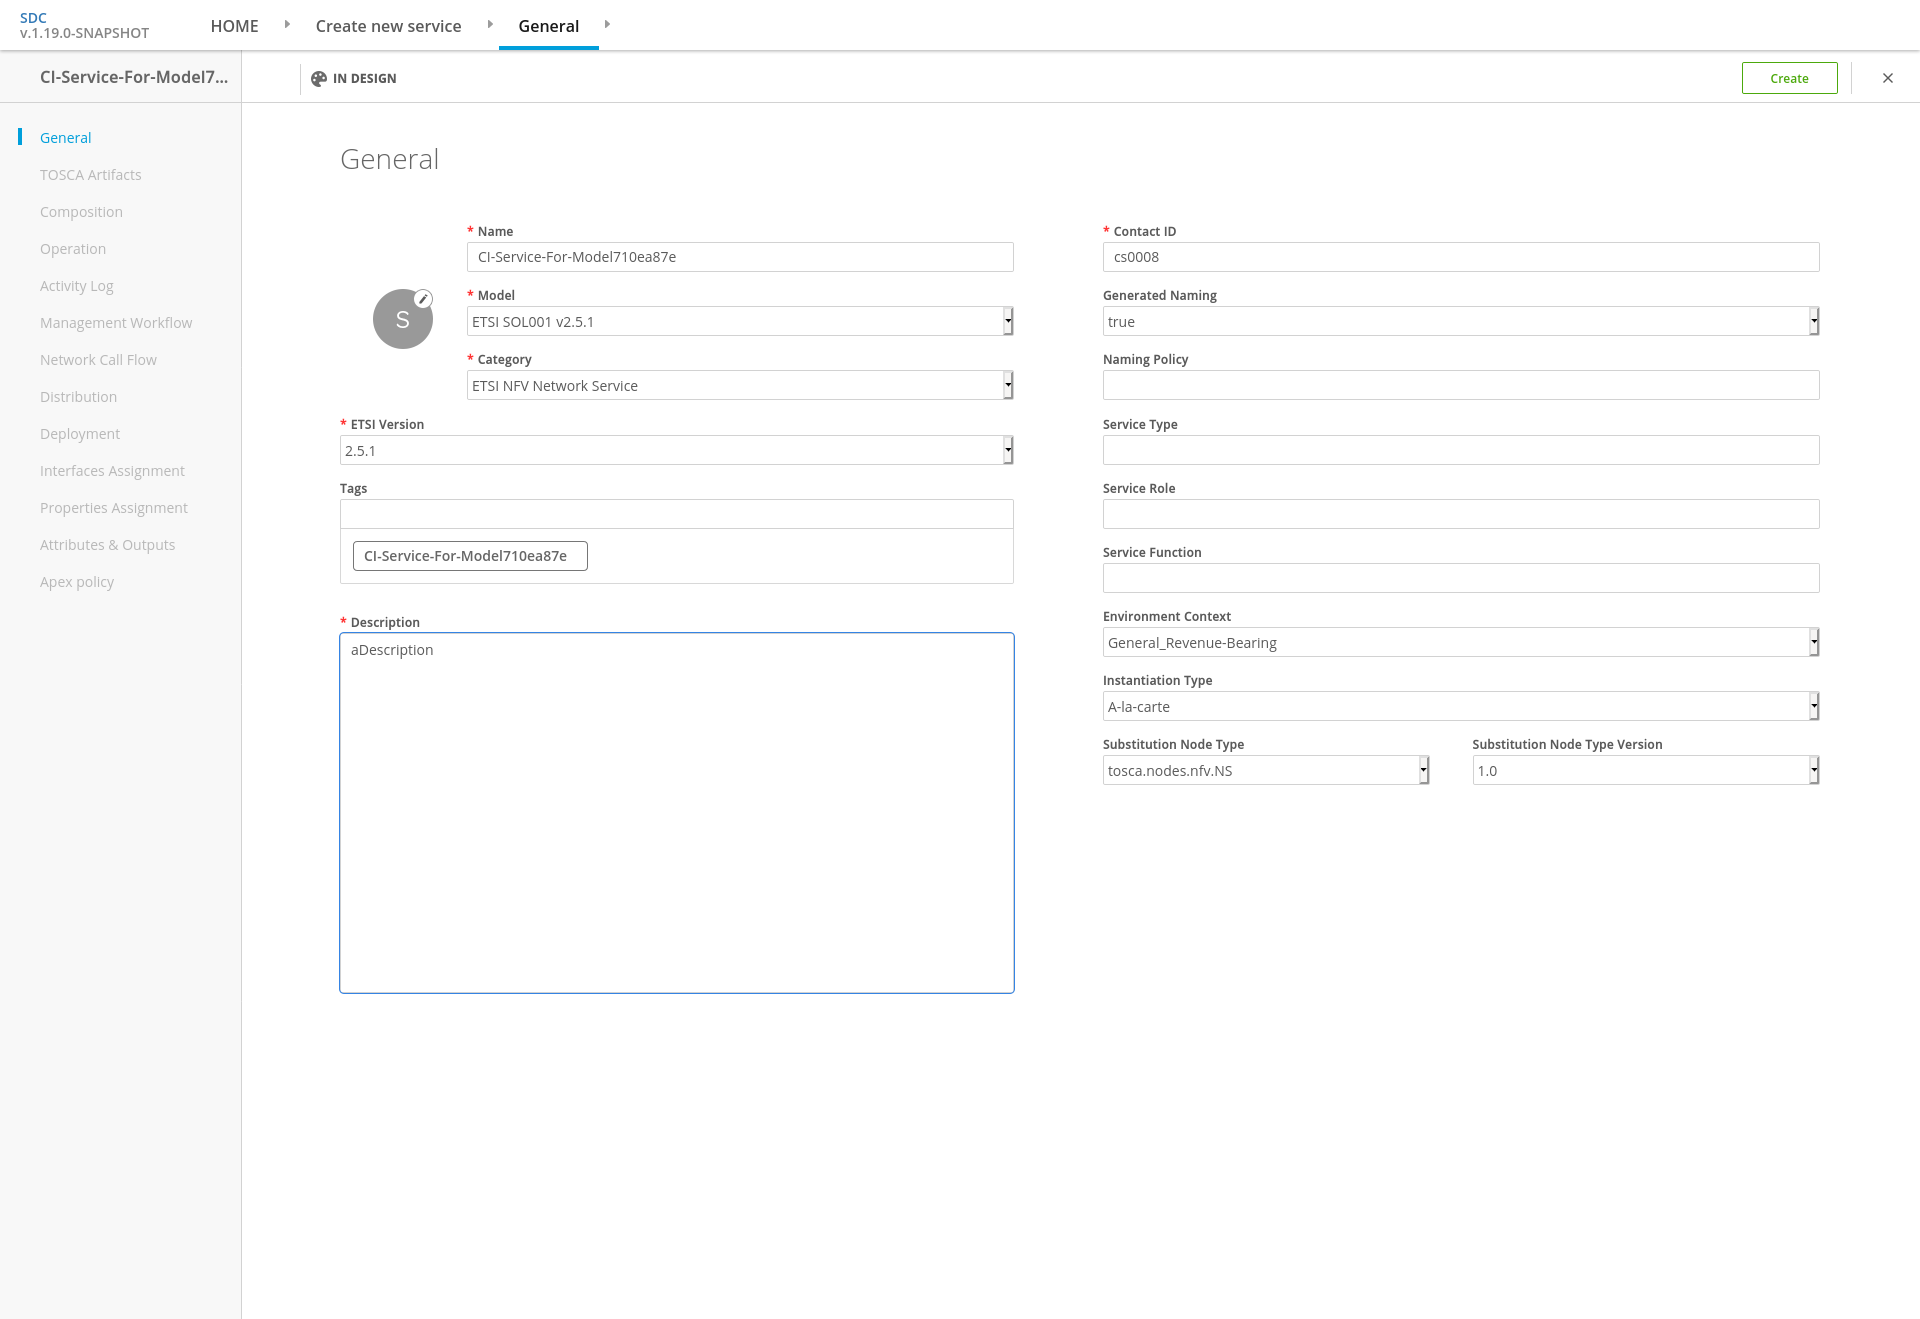Click the edit pencil icon on service avatar
Image resolution: width=1920 pixels, height=1319 pixels.
click(423, 298)
